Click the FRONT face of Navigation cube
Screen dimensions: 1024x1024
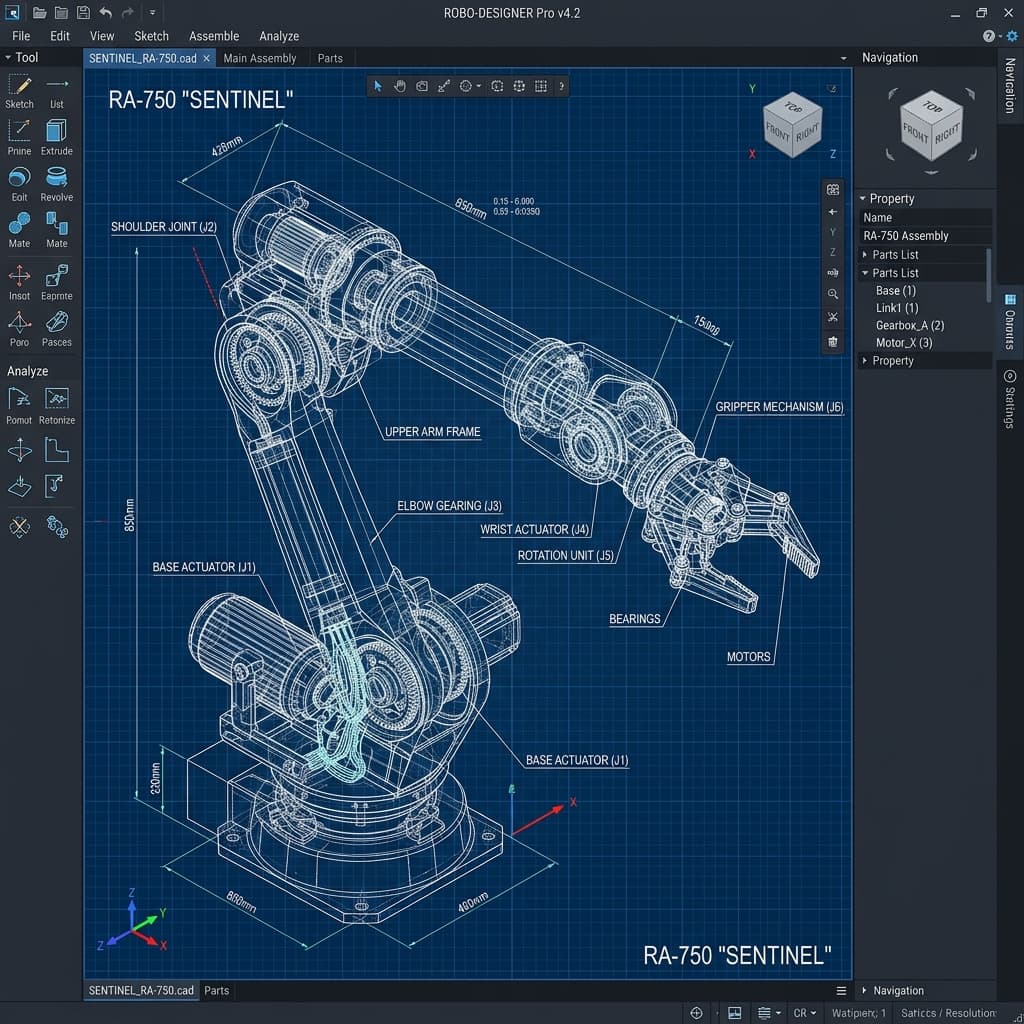[x=915, y=135]
